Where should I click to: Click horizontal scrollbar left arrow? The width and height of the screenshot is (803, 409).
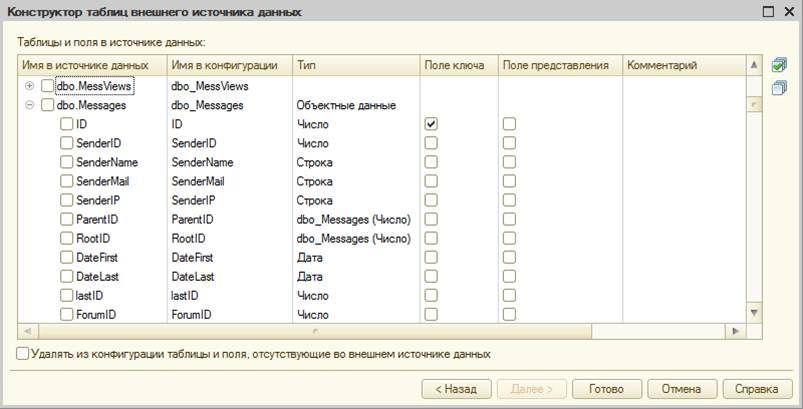point(28,331)
